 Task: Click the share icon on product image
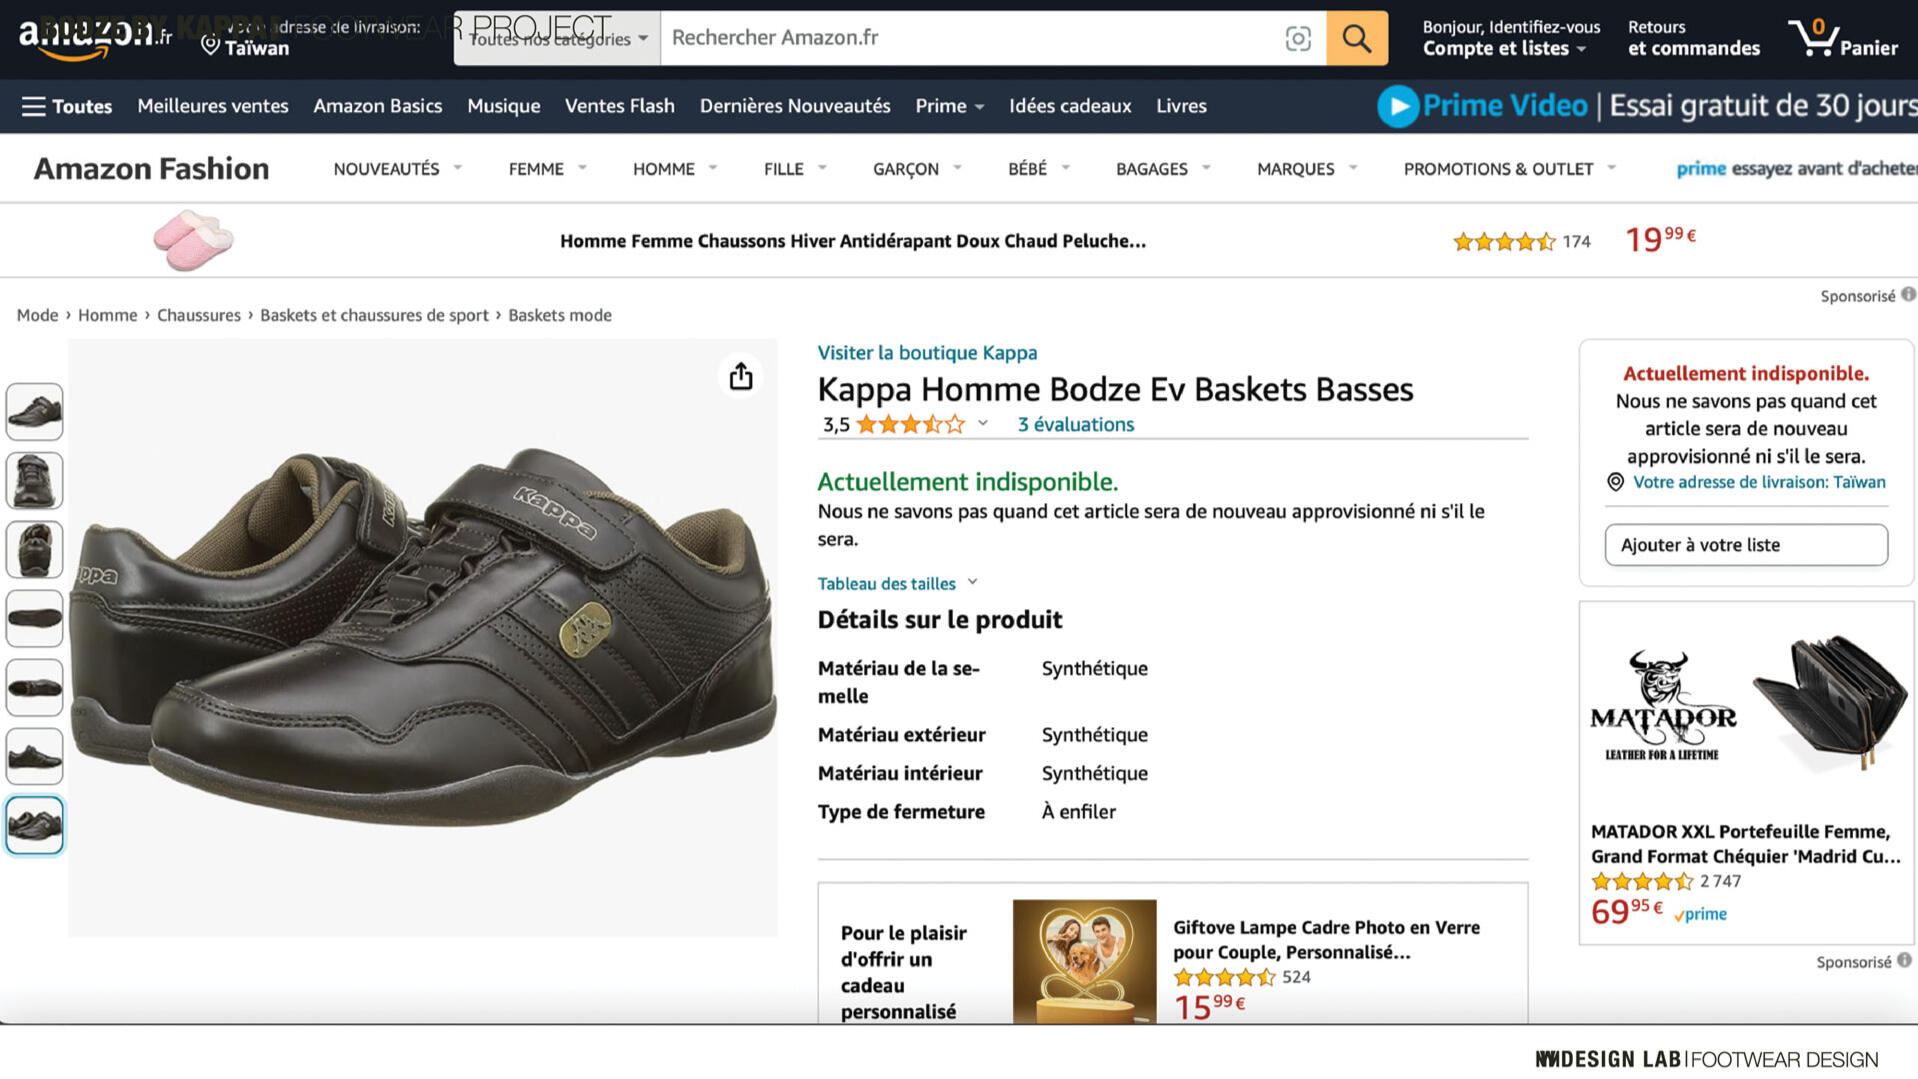(740, 376)
